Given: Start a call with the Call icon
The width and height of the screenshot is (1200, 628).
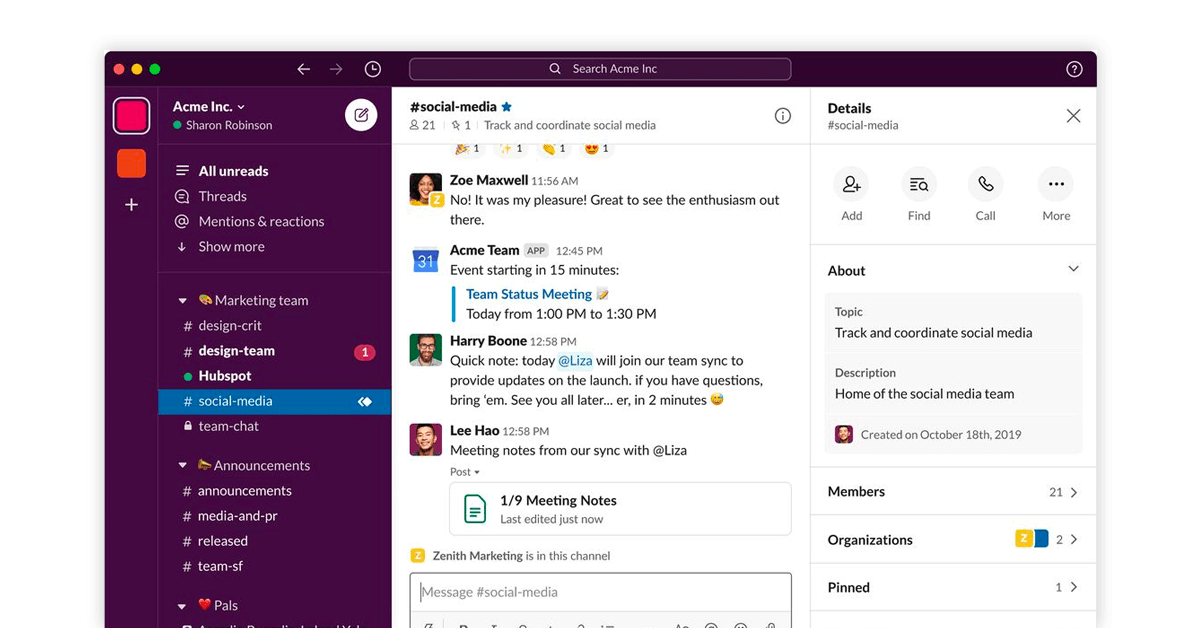Looking at the screenshot, I should pos(986,184).
